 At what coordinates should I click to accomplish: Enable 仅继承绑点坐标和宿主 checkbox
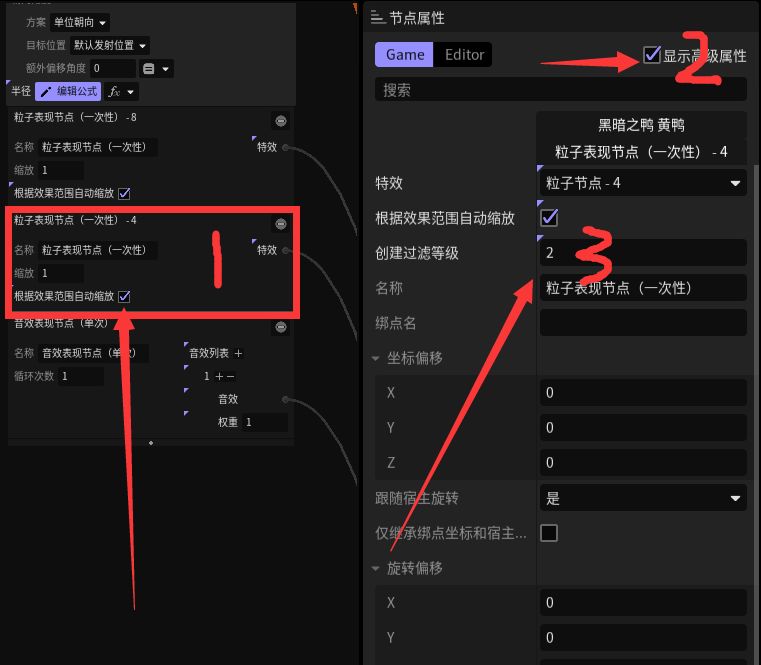point(549,533)
